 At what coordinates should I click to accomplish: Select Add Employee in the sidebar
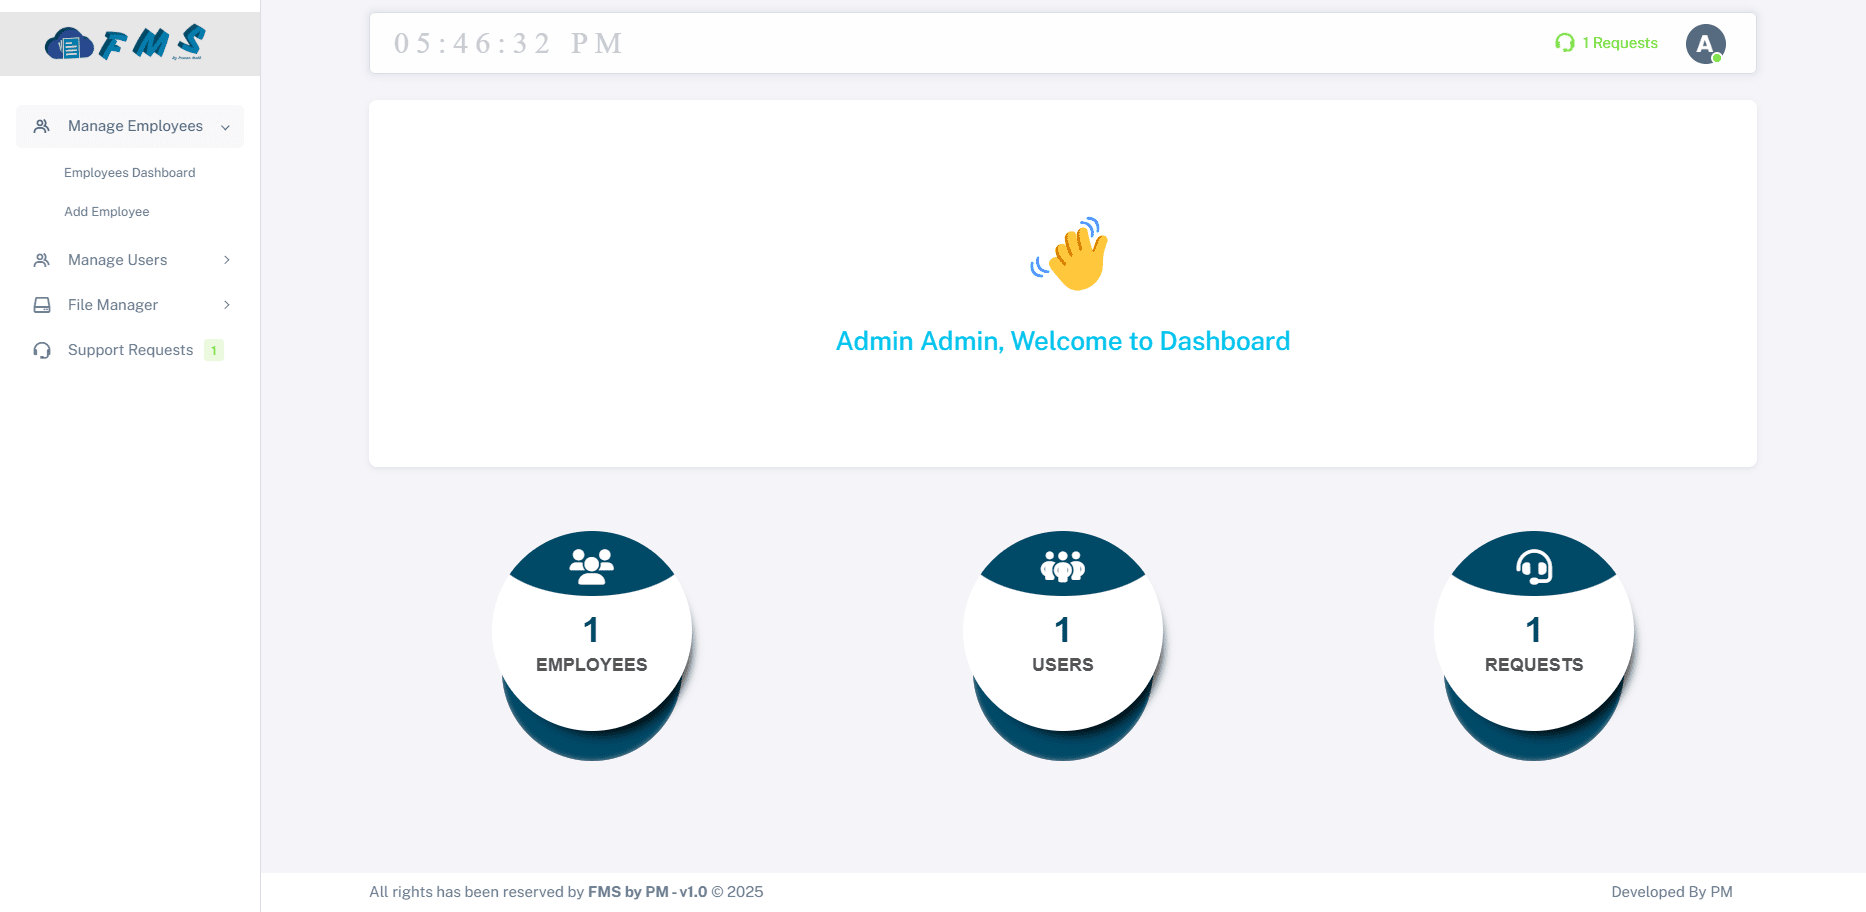pos(107,212)
